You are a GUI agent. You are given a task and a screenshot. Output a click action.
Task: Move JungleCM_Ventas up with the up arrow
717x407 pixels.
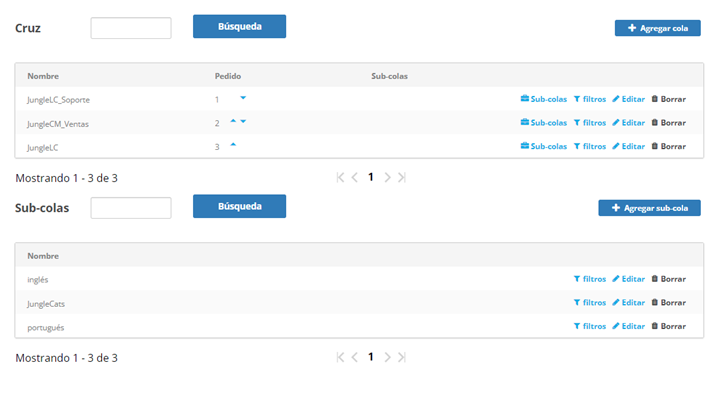click(233, 121)
